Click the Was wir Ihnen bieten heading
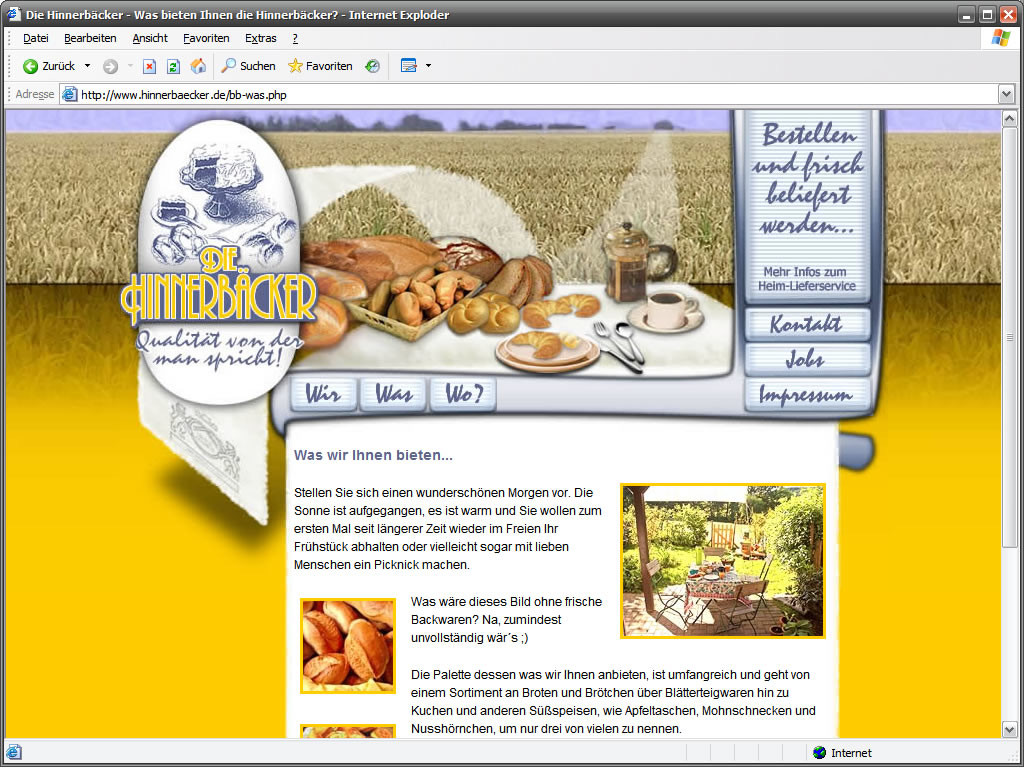 tap(373, 455)
